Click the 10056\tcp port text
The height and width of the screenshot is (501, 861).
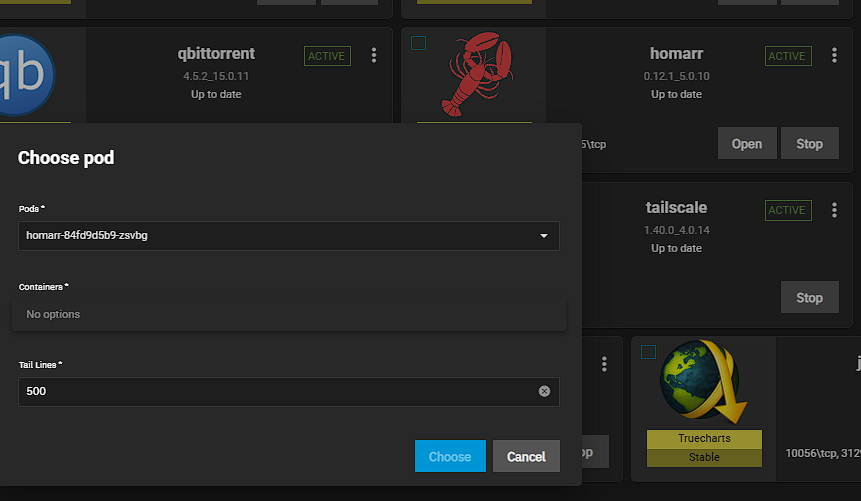click(x=811, y=453)
